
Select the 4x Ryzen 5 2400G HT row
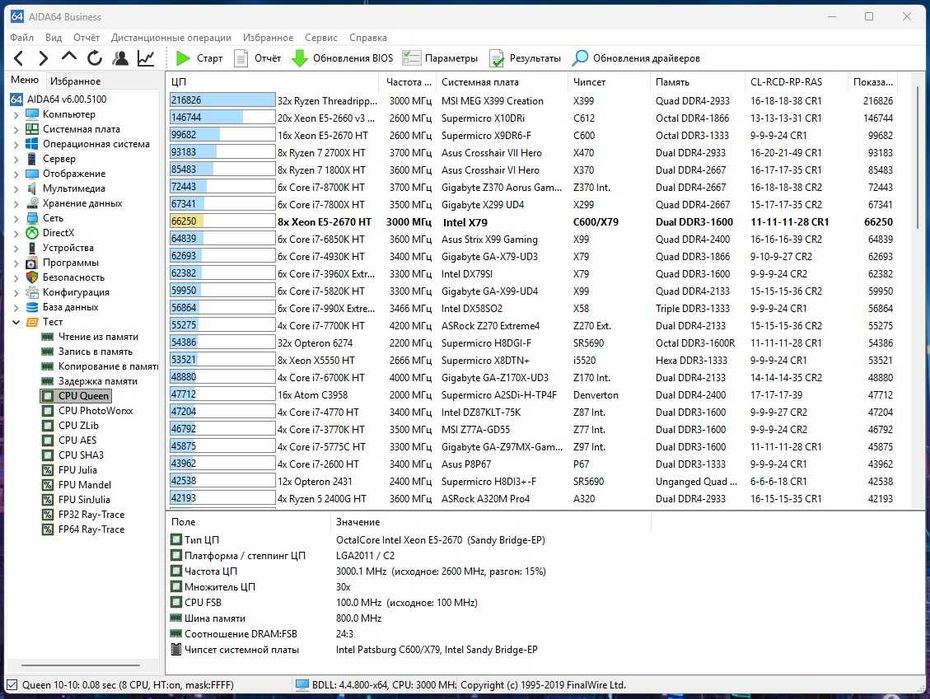click(x=532, y=499)
